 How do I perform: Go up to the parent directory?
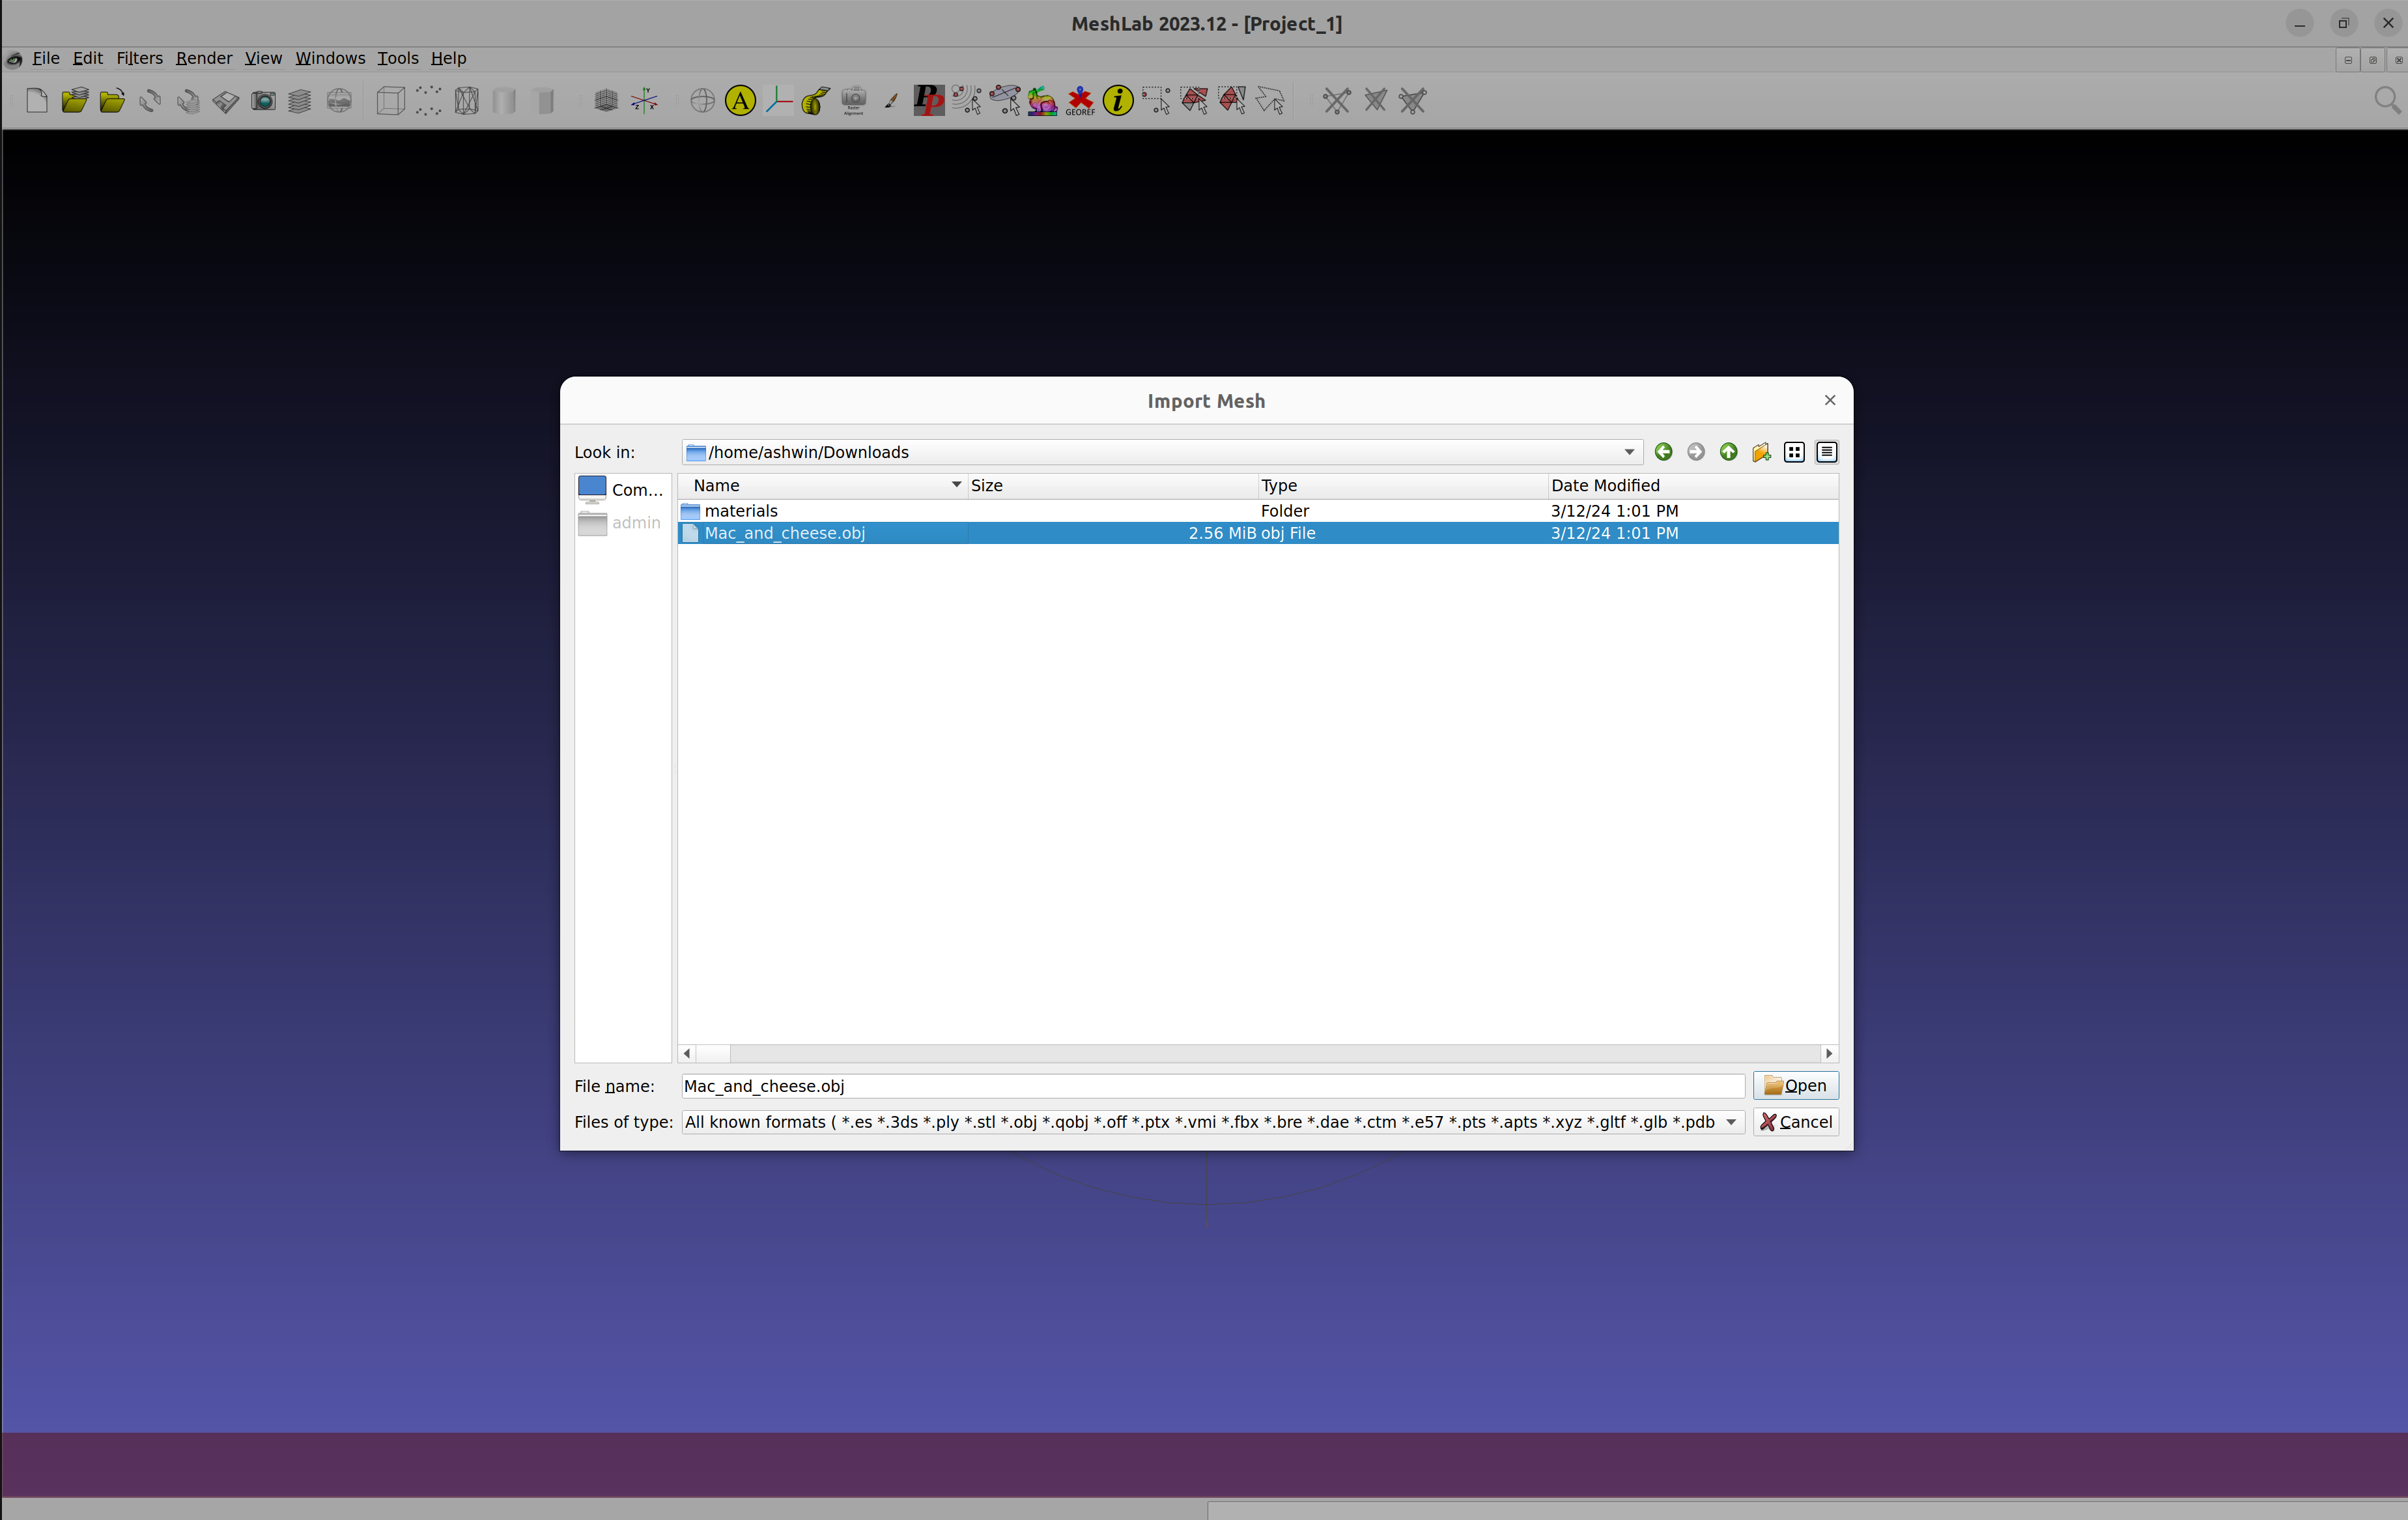pos(1728,452)
